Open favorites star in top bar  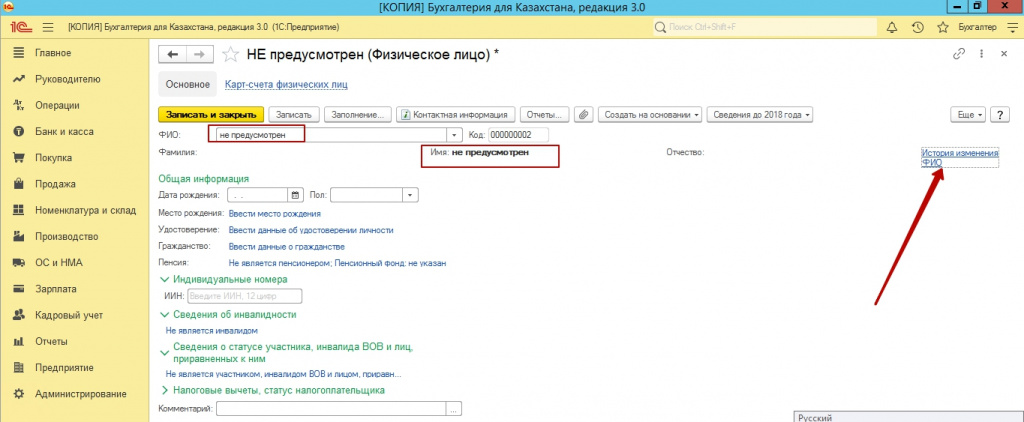pyautogui.click(x=942, y=27)
